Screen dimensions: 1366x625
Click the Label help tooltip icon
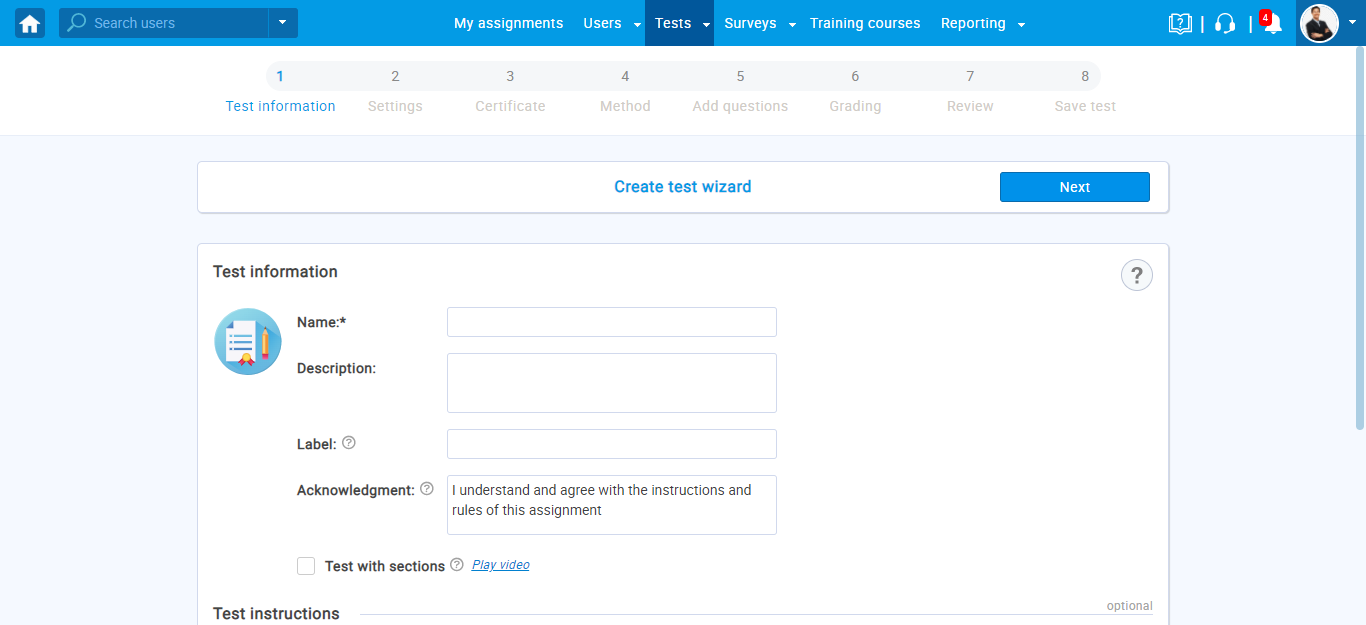coord(349,443)
